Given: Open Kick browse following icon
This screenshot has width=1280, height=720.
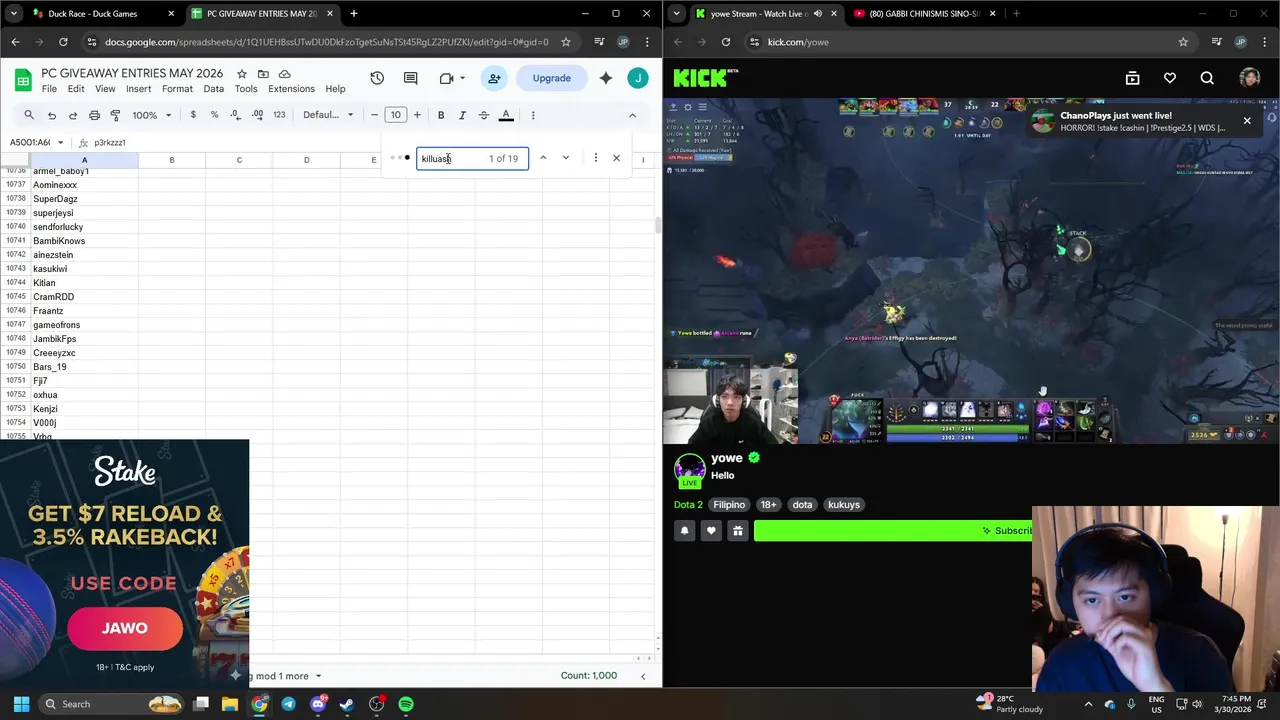Looking at the screenshot, I should click(1132, 78).
